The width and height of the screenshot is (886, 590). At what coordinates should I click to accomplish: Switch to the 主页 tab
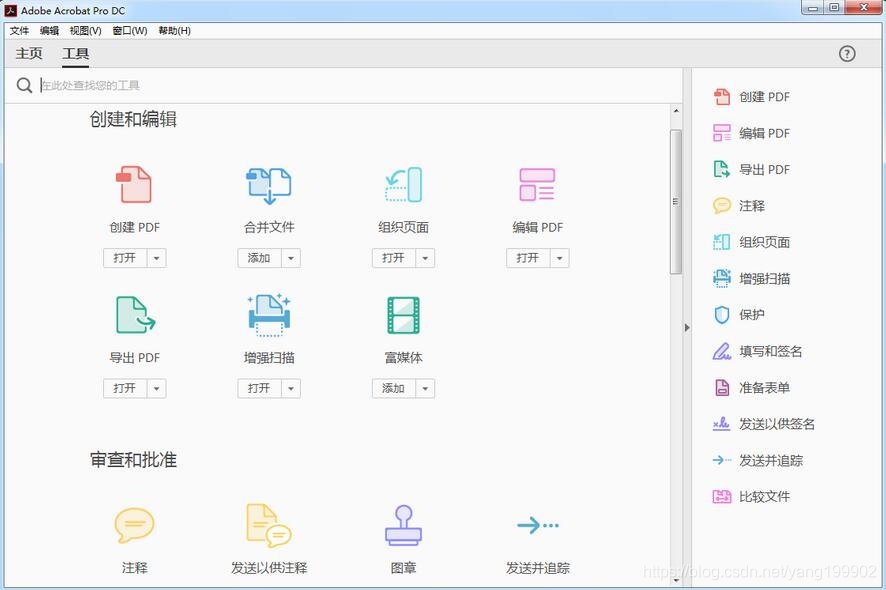click(29, 54)
